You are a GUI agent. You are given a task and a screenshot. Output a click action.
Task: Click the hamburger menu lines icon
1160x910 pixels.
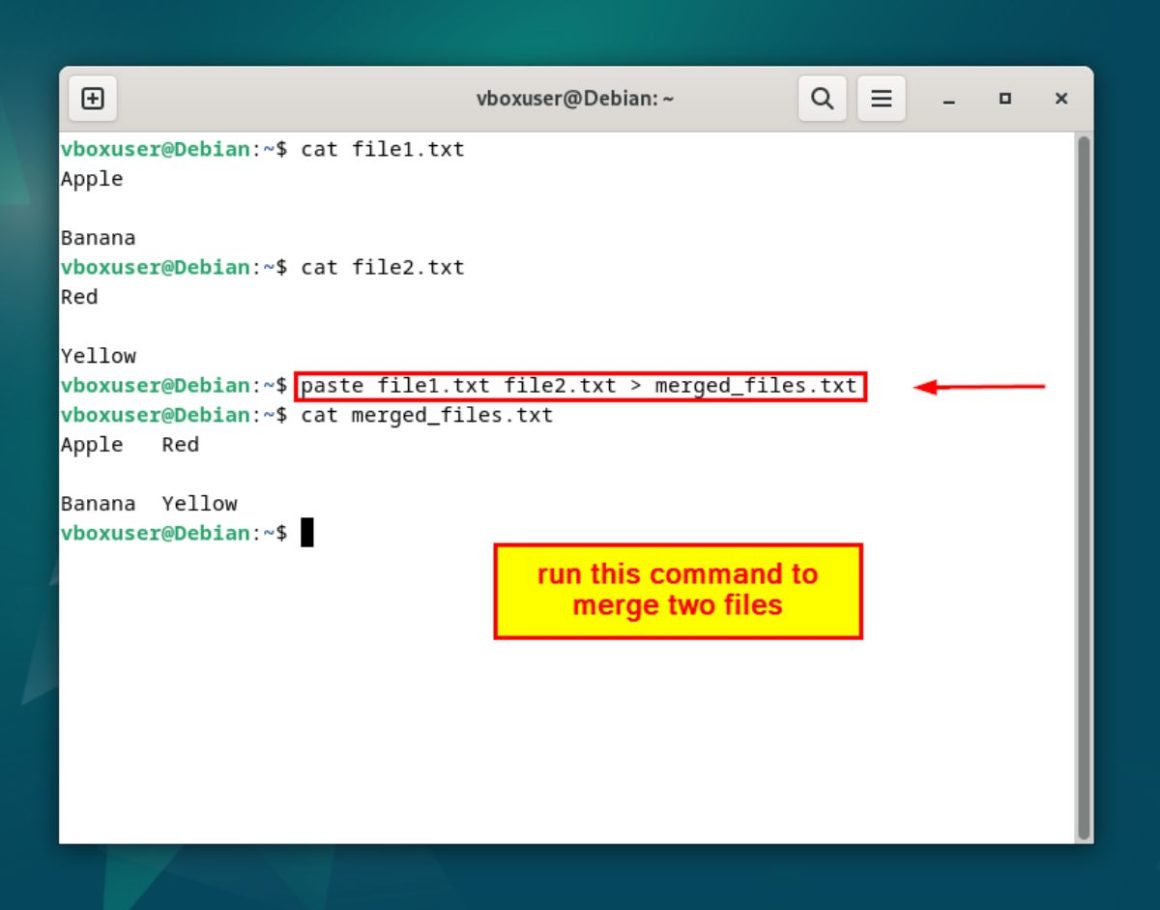pos(881,98)
